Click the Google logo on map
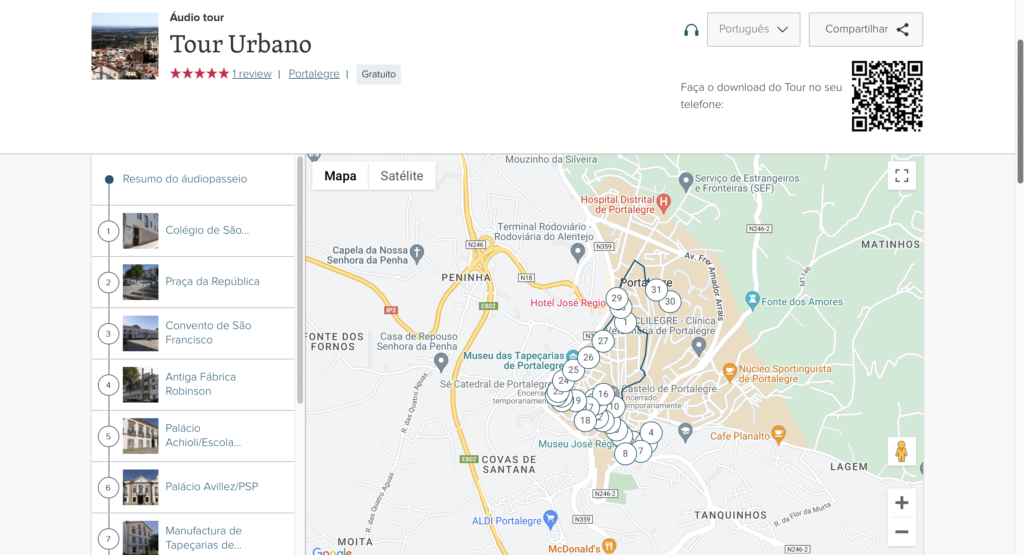Screen dimensions: 1024x555 (332, 551)
